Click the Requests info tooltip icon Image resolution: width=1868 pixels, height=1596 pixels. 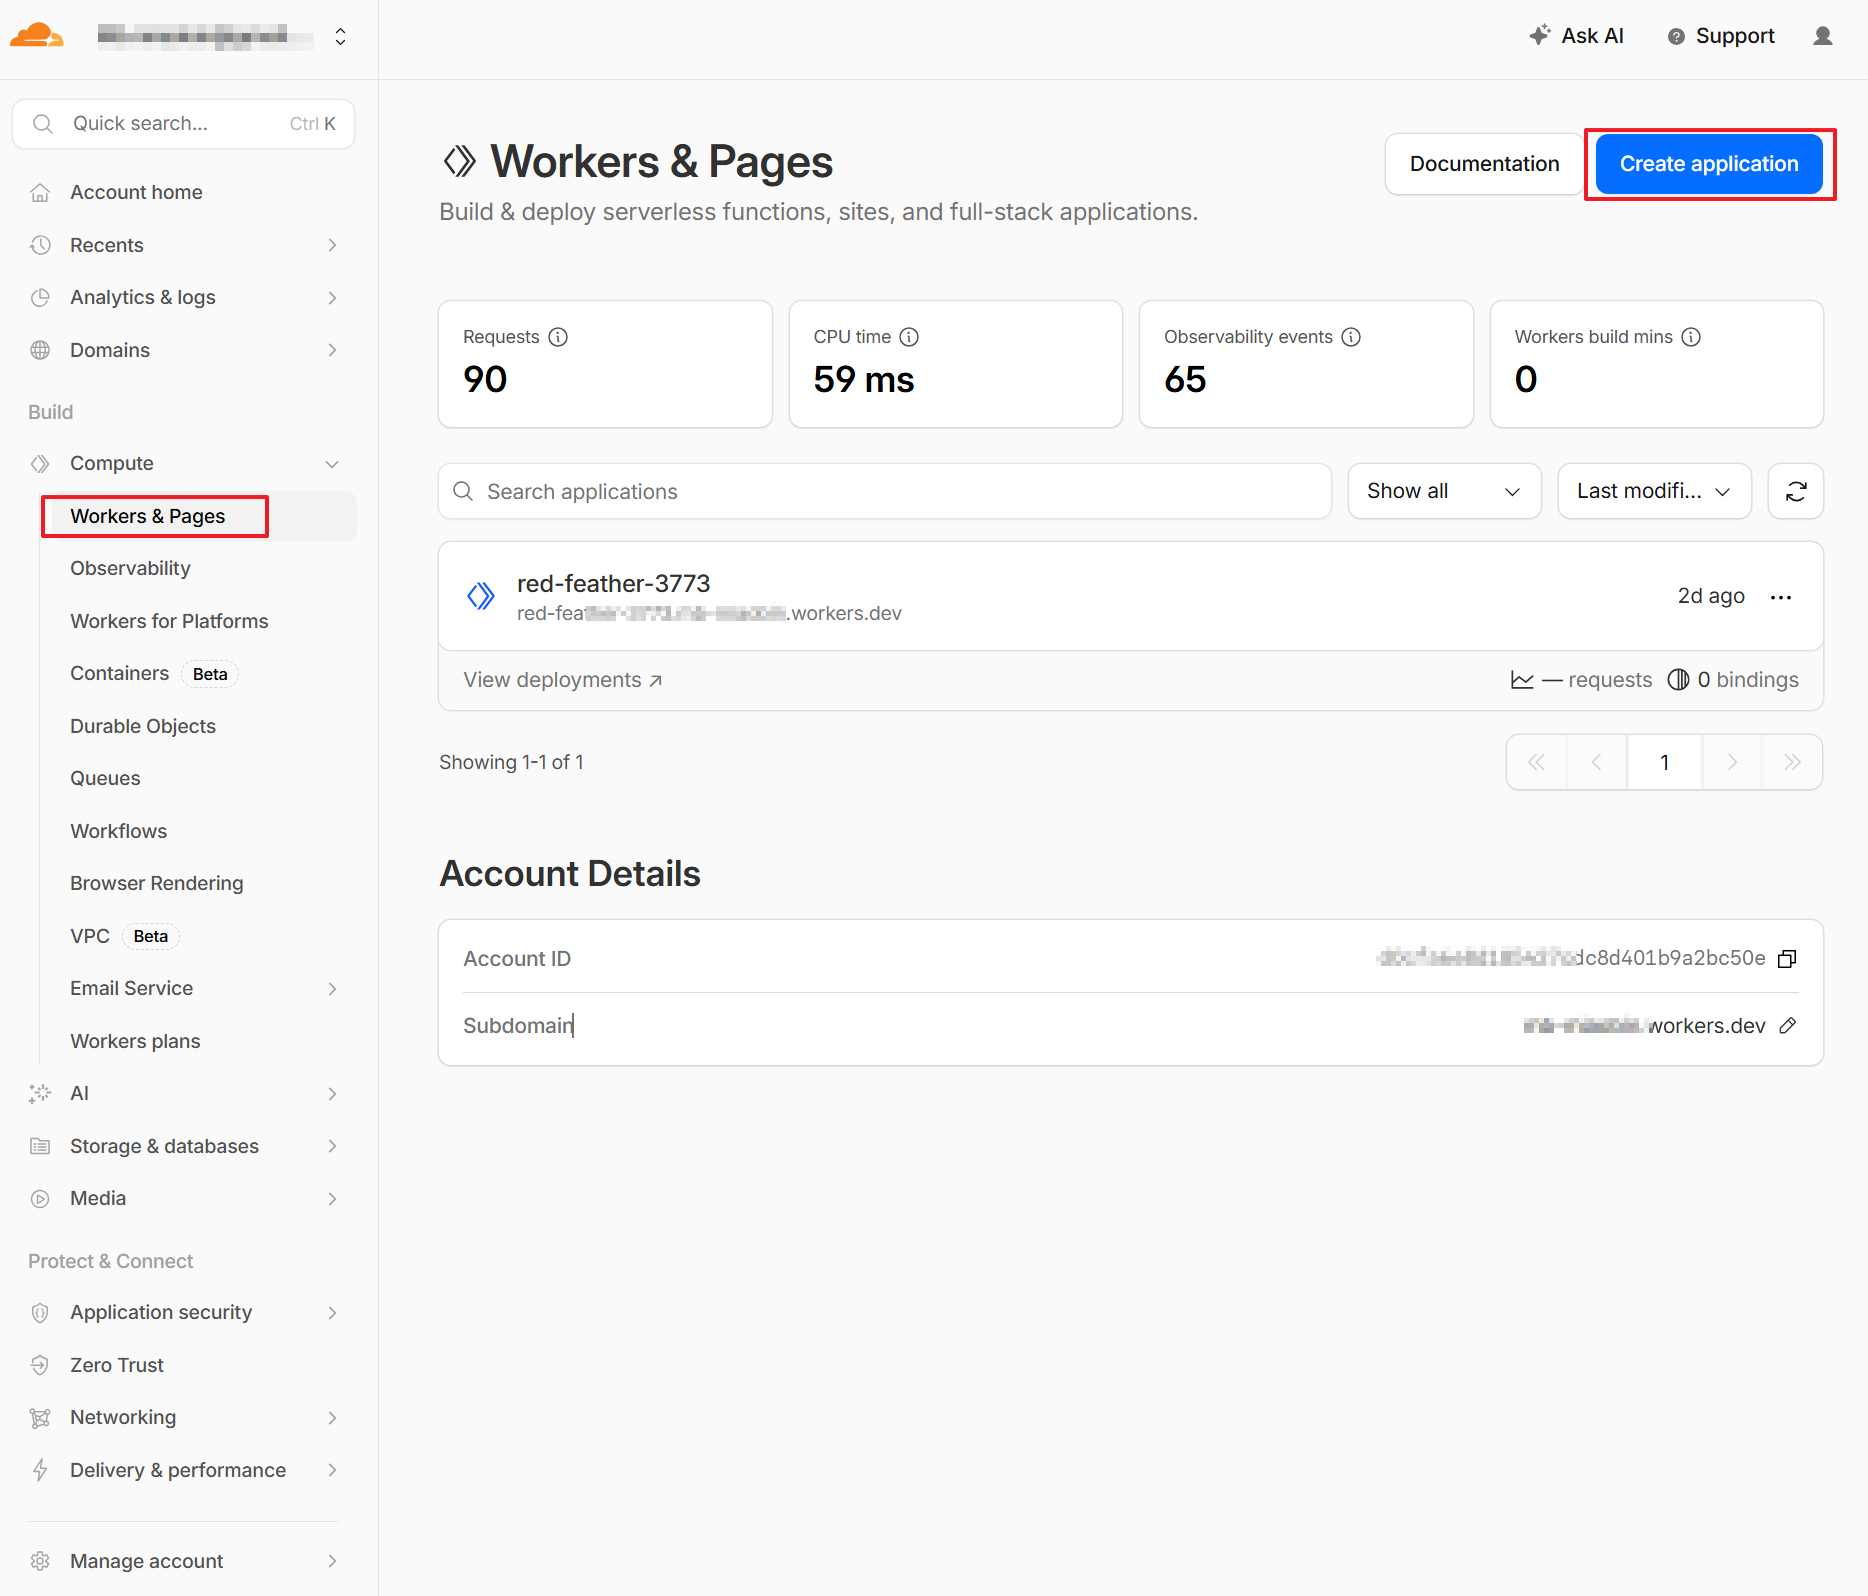click(557, 337)
